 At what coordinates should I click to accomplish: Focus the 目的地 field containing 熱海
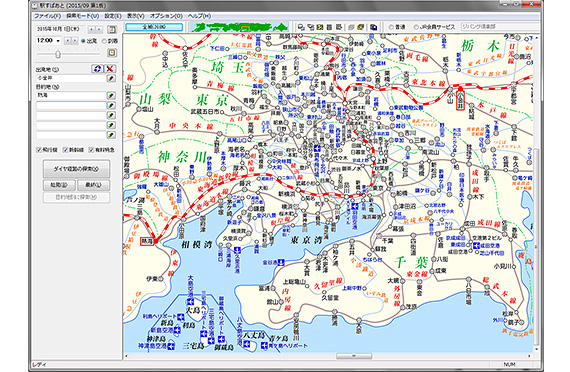(71, 95)
